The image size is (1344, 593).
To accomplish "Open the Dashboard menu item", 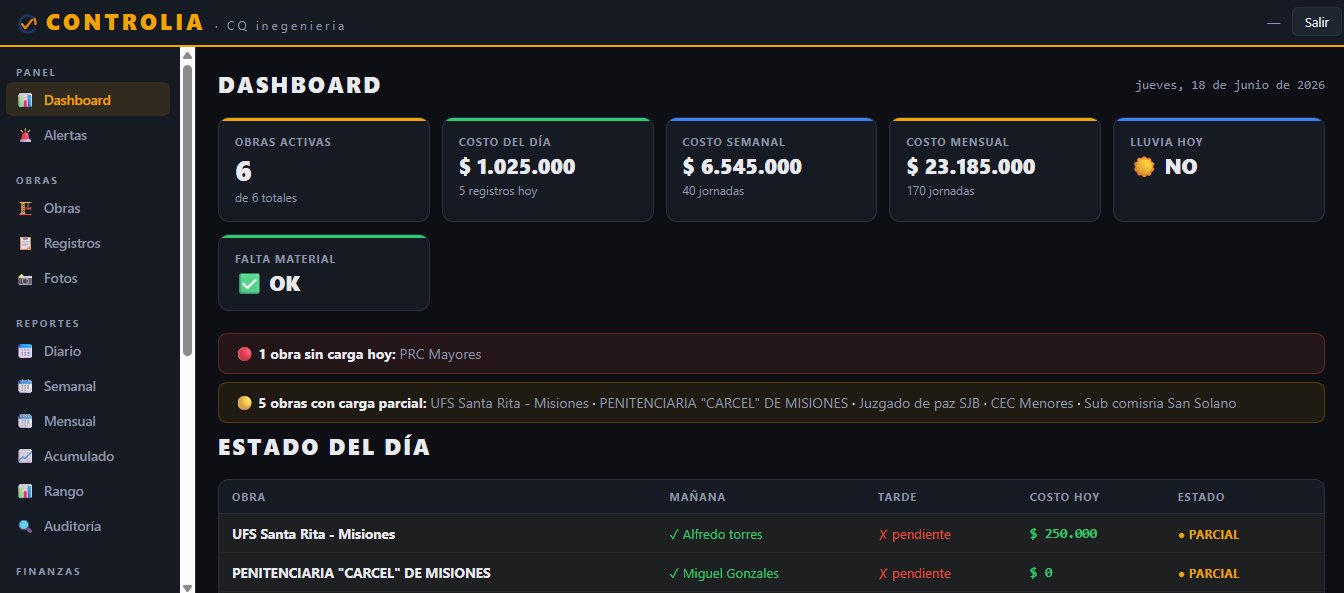I will click(x=88, y=100).
